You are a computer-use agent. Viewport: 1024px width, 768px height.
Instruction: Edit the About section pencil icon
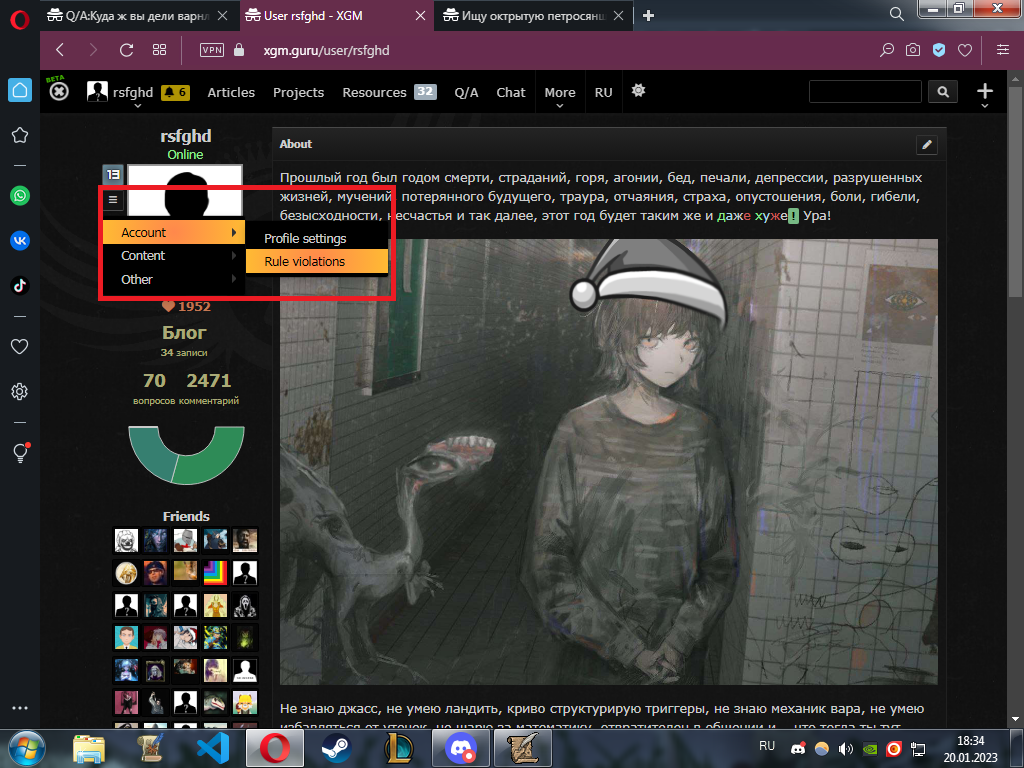click(927, 145)
